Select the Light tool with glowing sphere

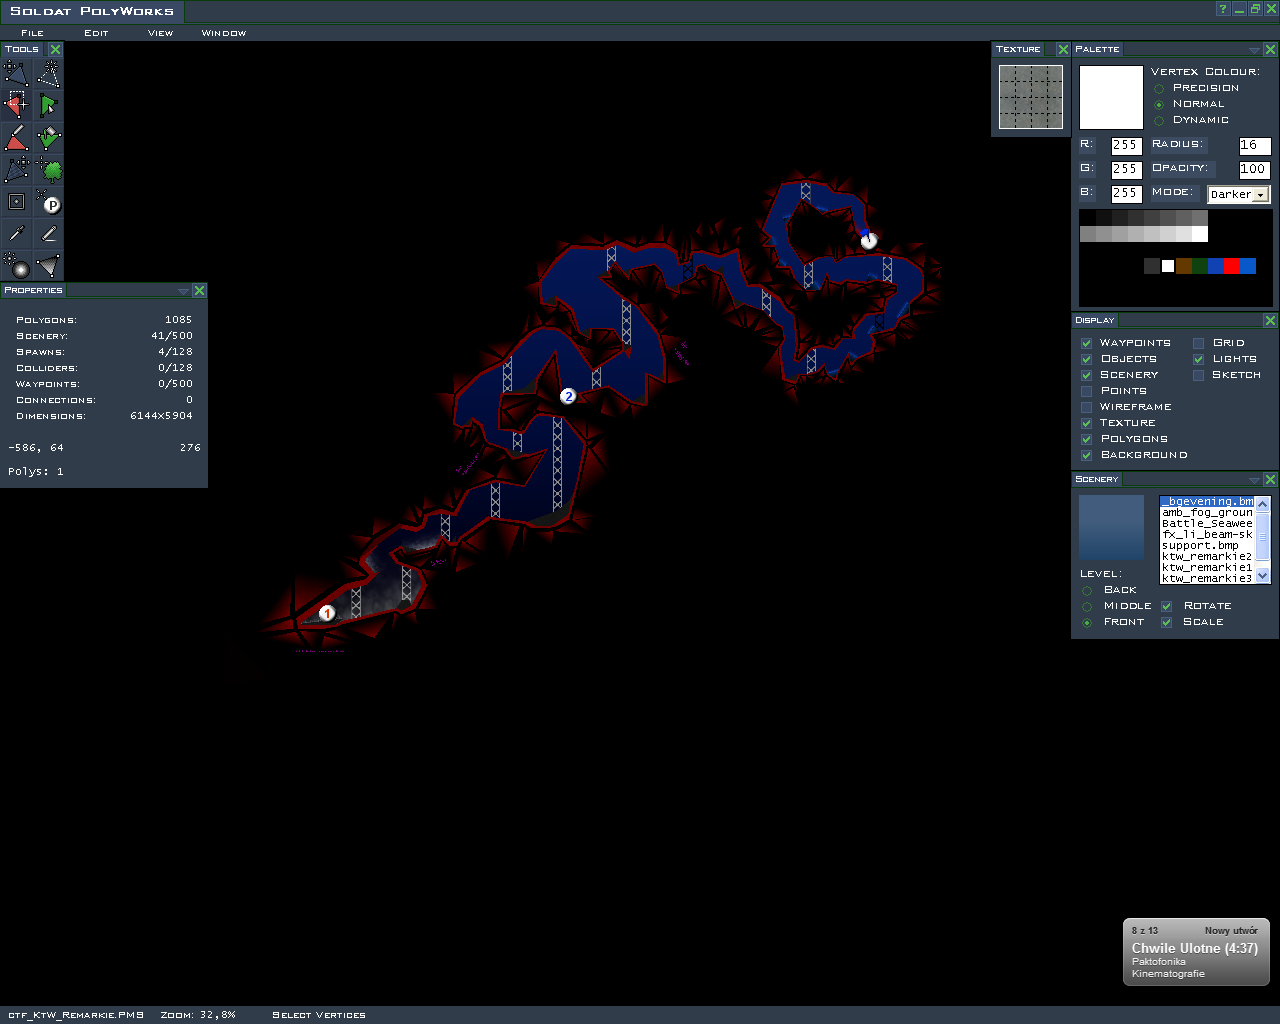click(x=16, y=266)
